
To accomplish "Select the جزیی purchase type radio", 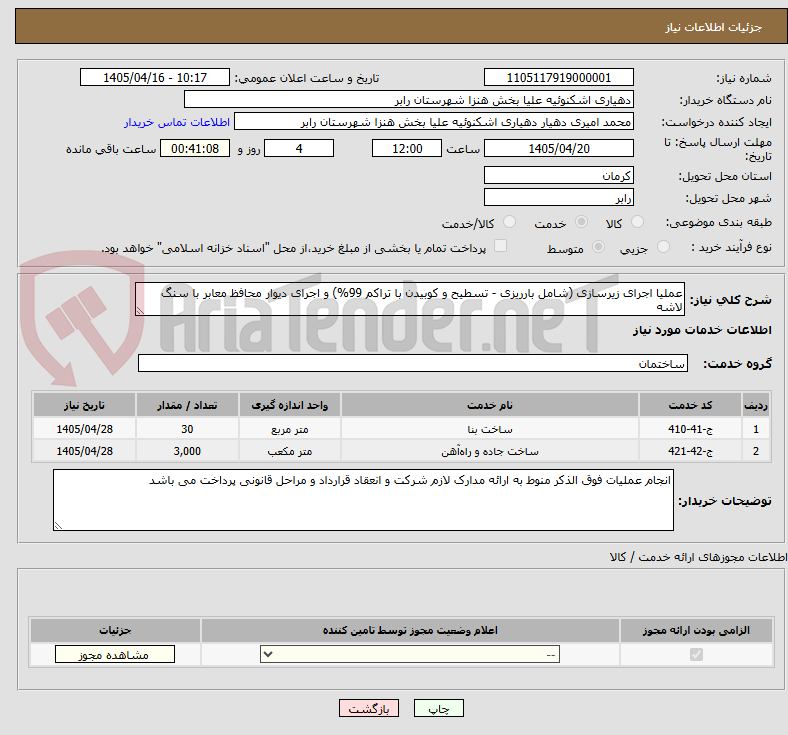I will (663, 247).
